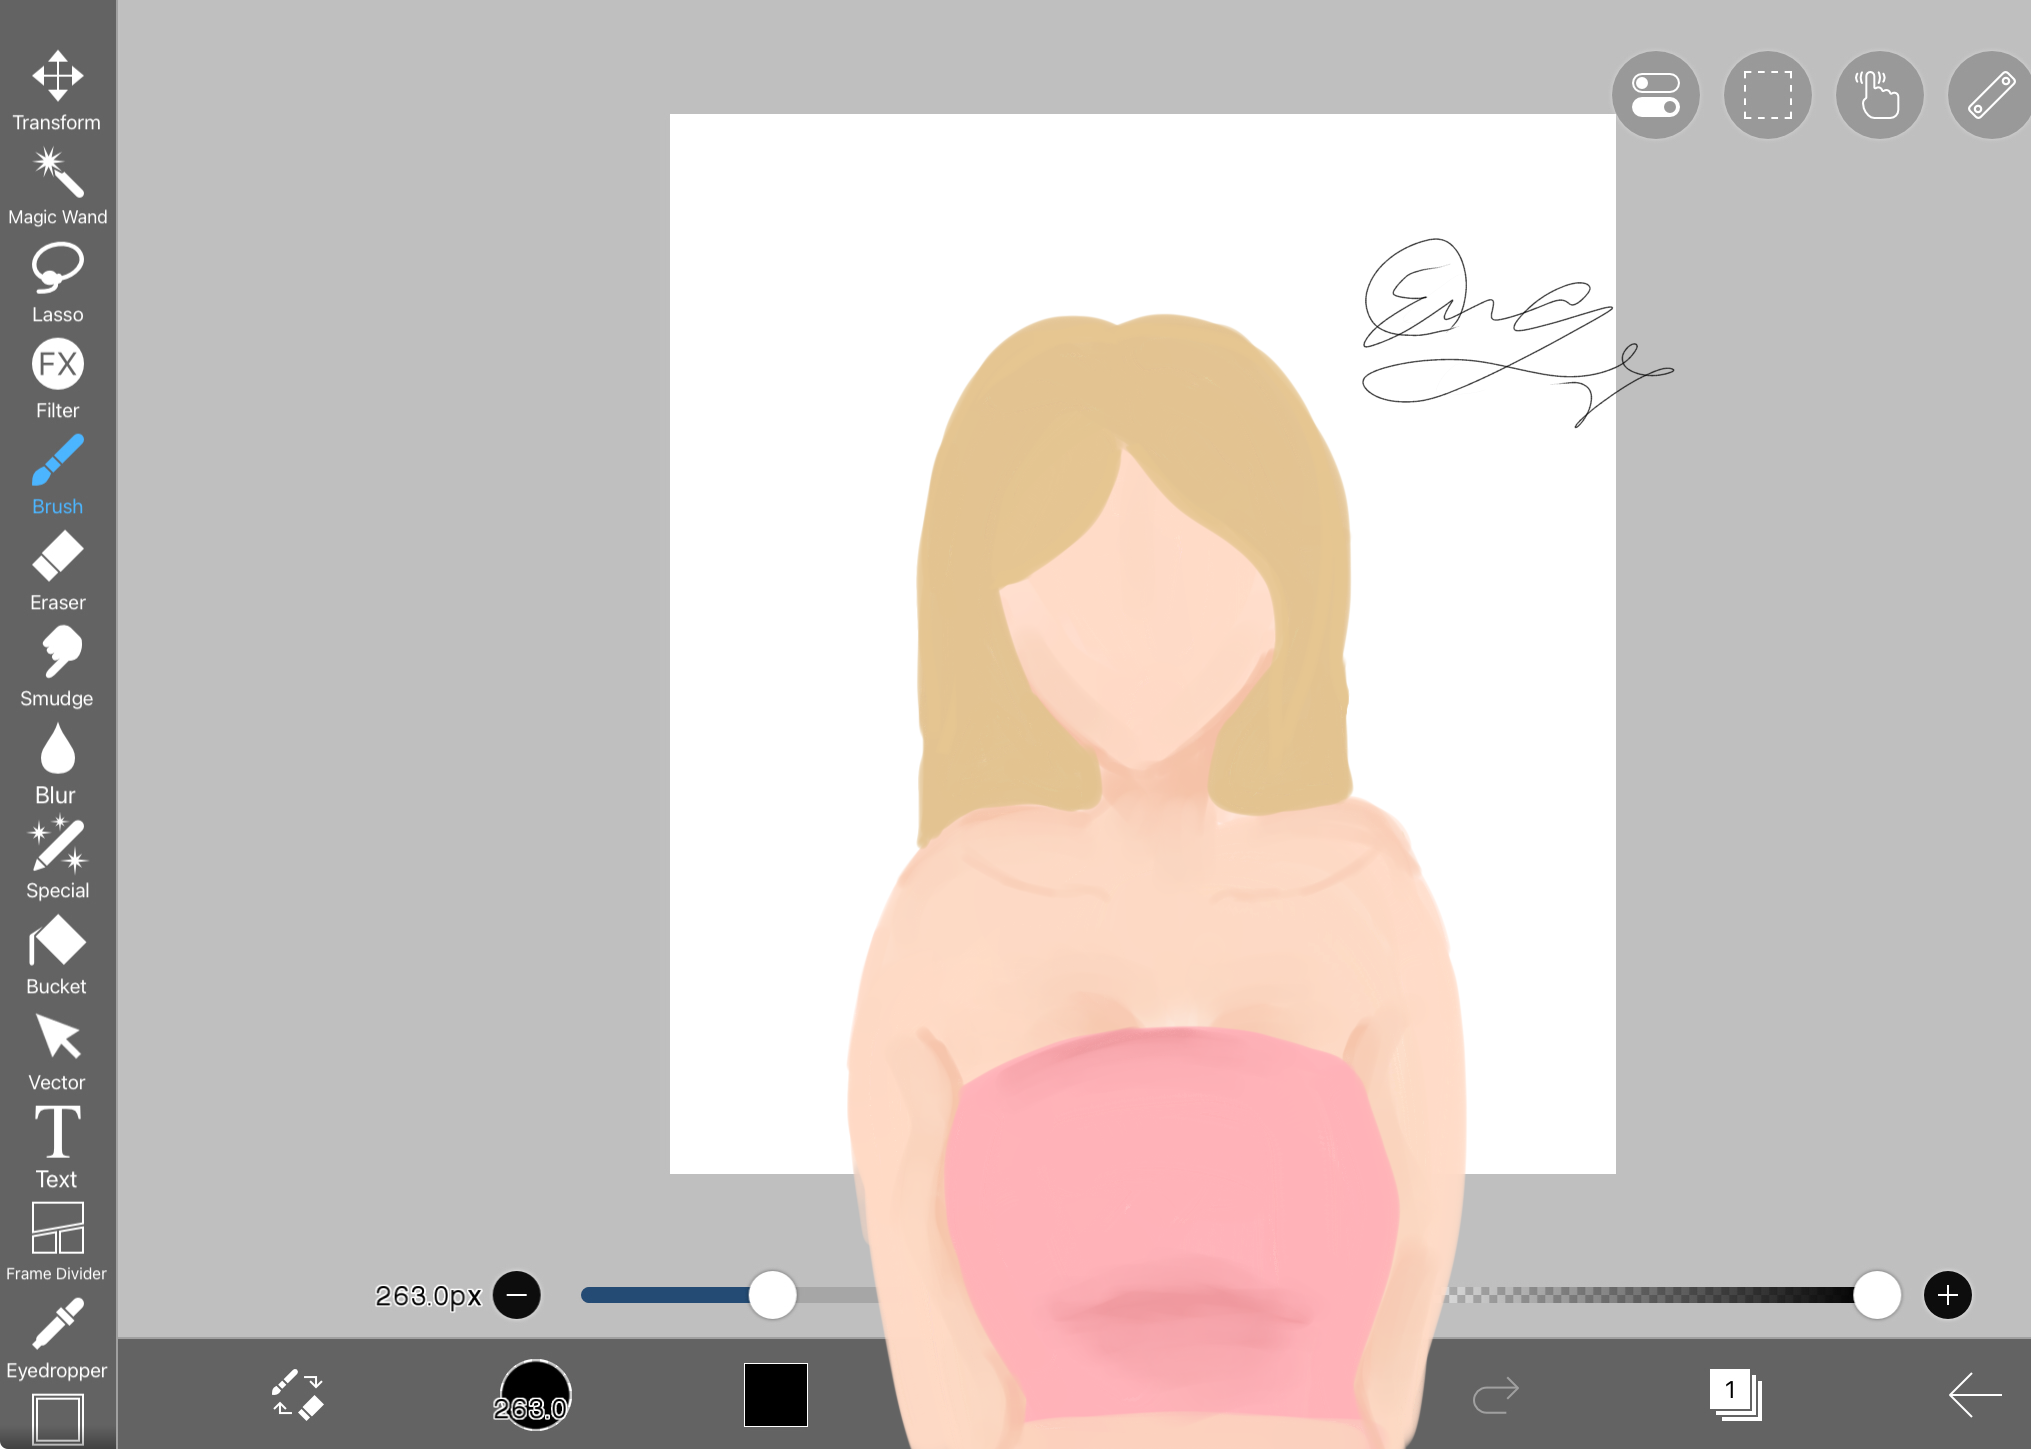
Task: Select the Brush tool
Action: (57, 475)
